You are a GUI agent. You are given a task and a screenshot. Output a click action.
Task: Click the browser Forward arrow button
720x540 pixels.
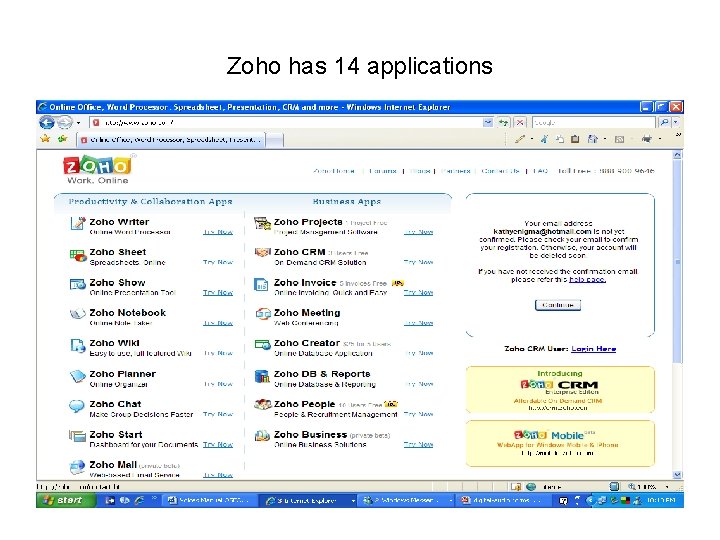65,123
